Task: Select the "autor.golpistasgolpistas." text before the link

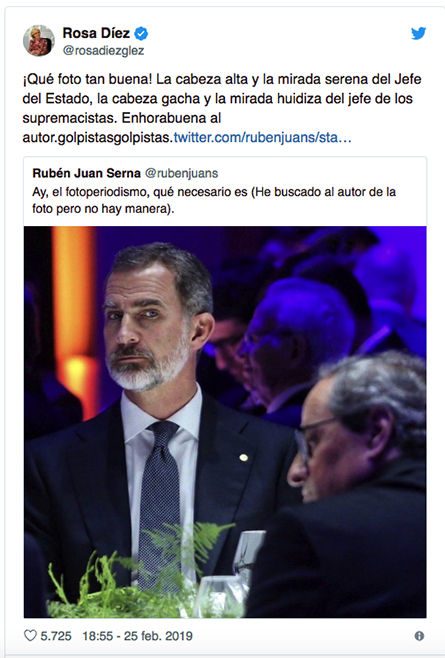Action: tap(98, 138)
